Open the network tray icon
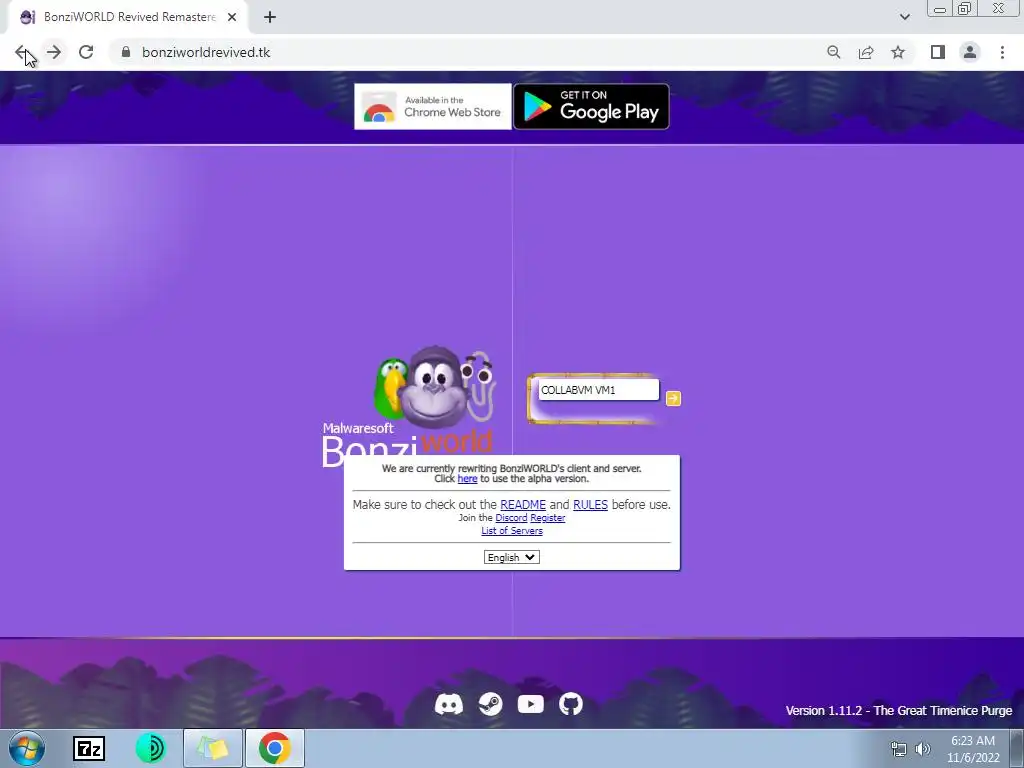 click(899, 749)
